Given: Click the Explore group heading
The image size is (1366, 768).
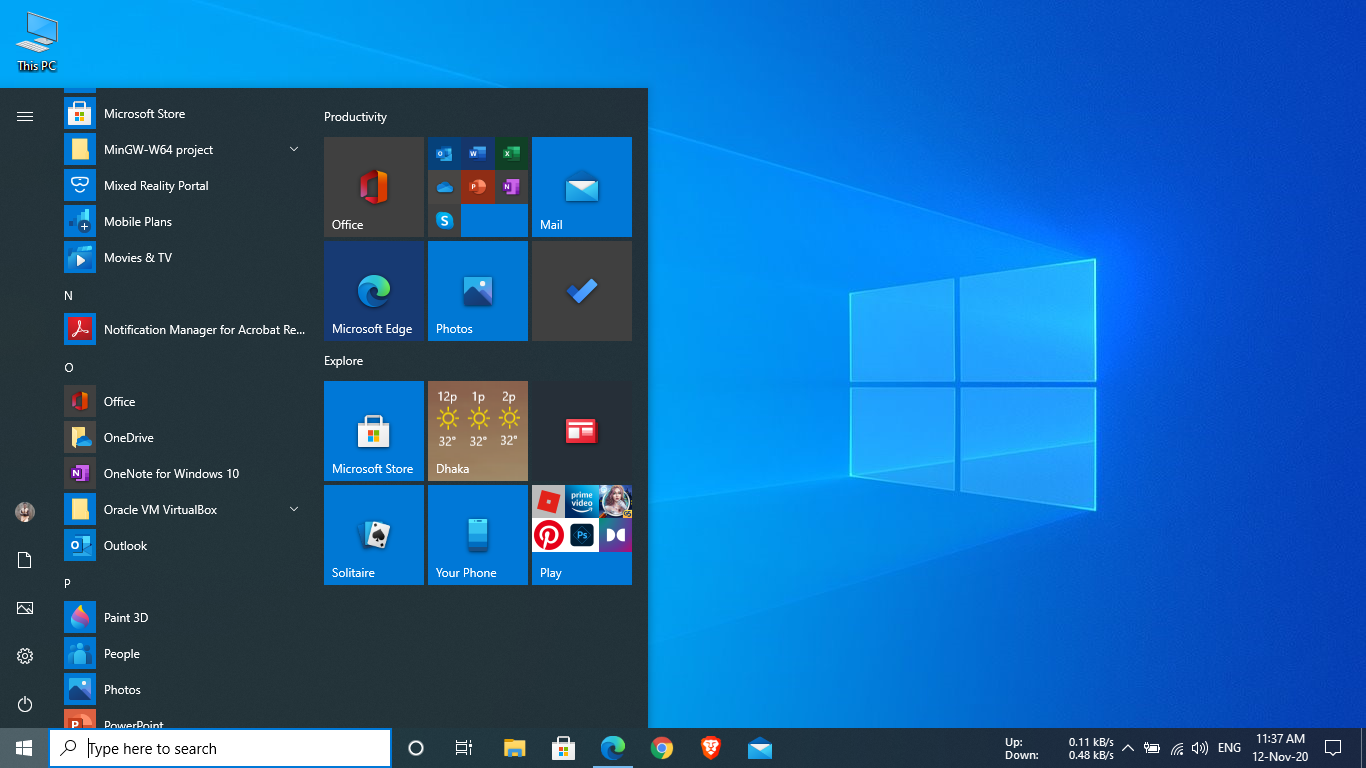Looking at the screenshot, I should [x=343, y=361].
